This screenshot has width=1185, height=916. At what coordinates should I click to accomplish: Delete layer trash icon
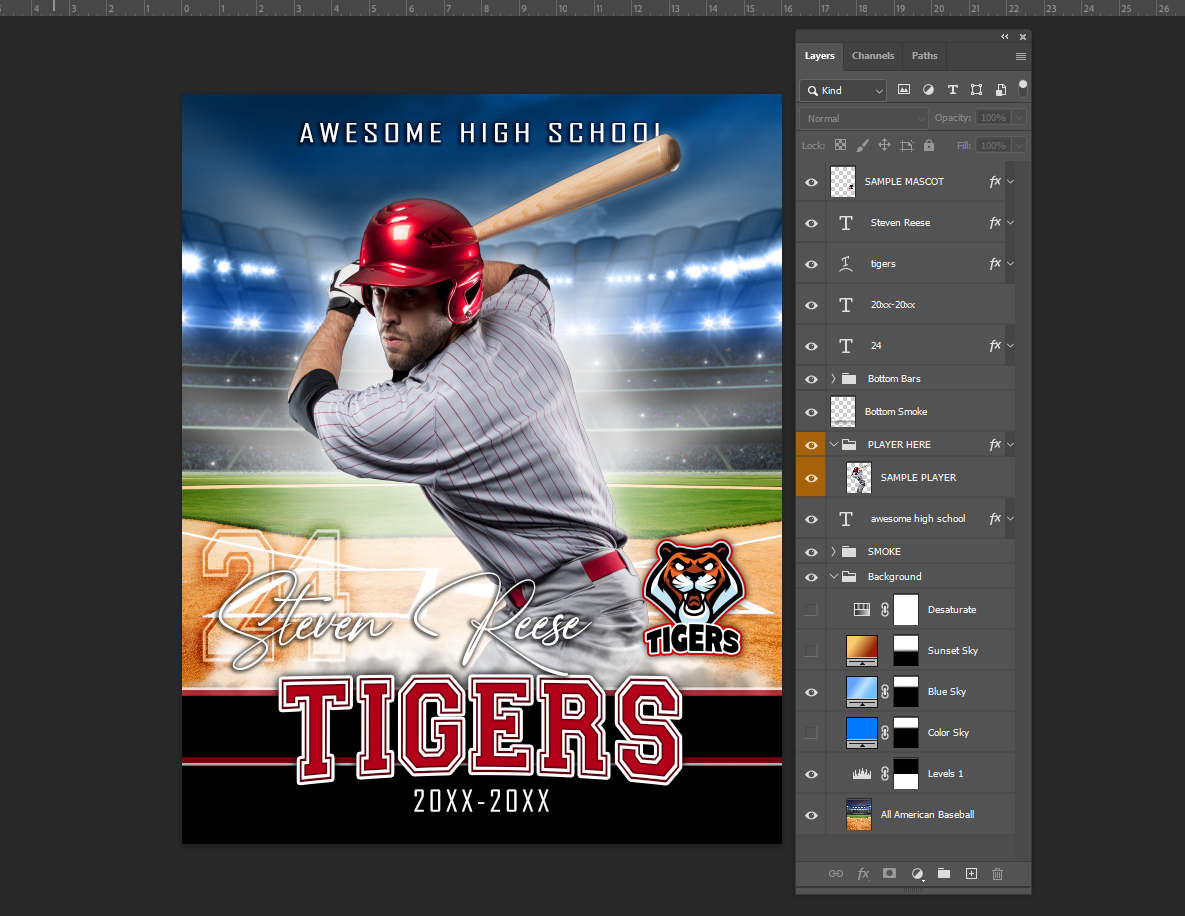tap(998, 874)
